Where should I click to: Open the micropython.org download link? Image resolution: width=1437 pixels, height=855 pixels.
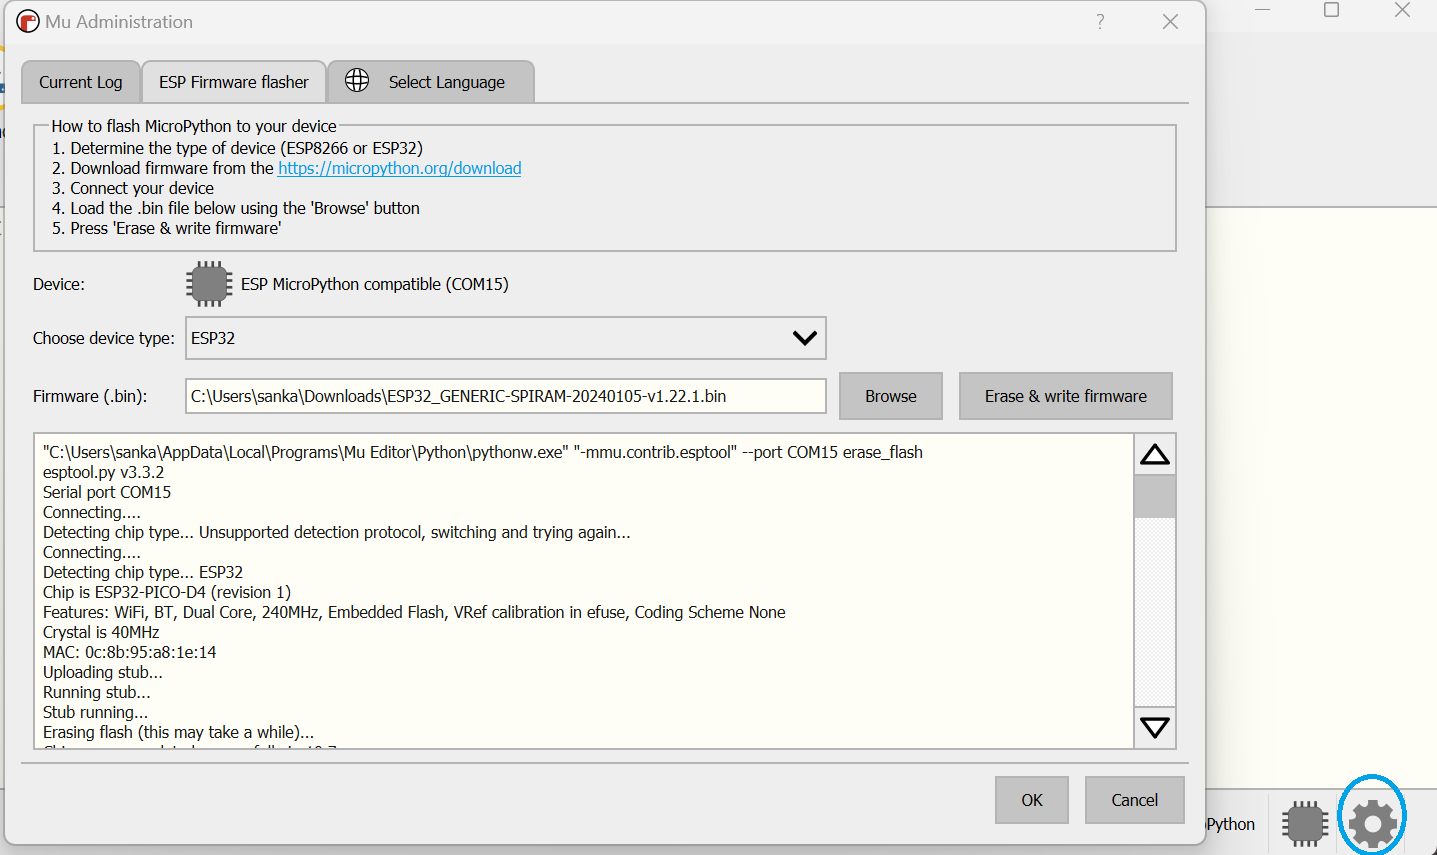click(400, 168)
